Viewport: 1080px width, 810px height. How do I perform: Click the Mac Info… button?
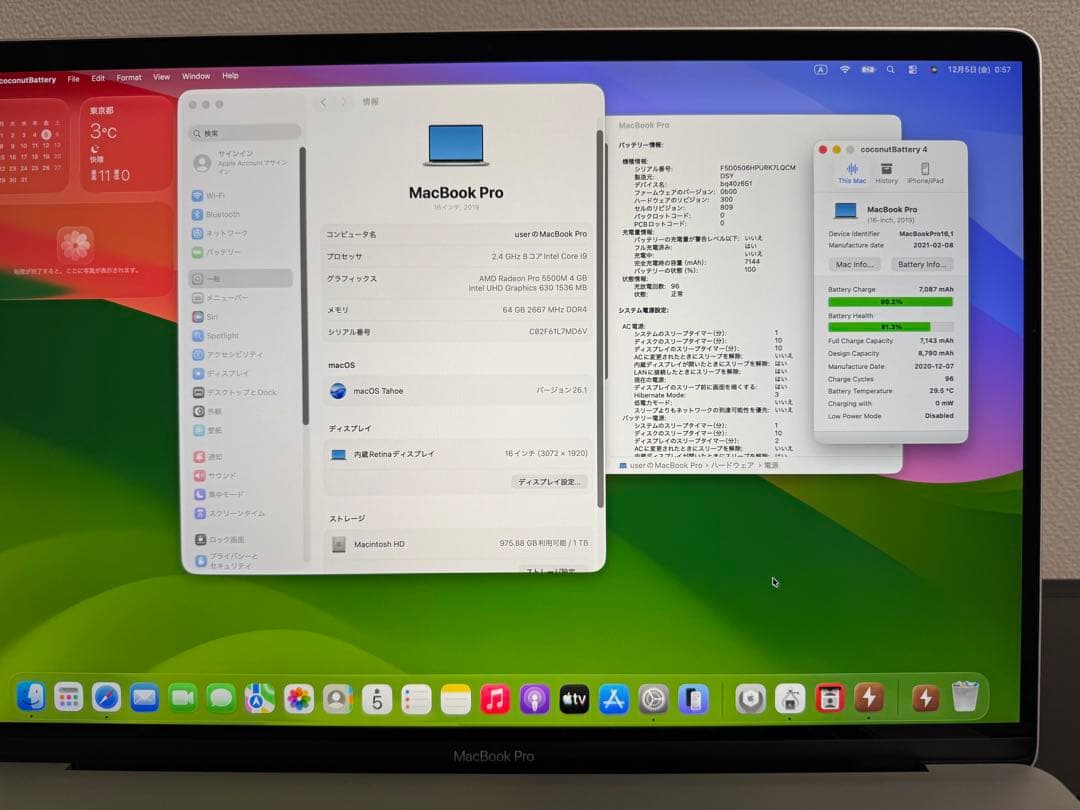(x=854, y=264)
